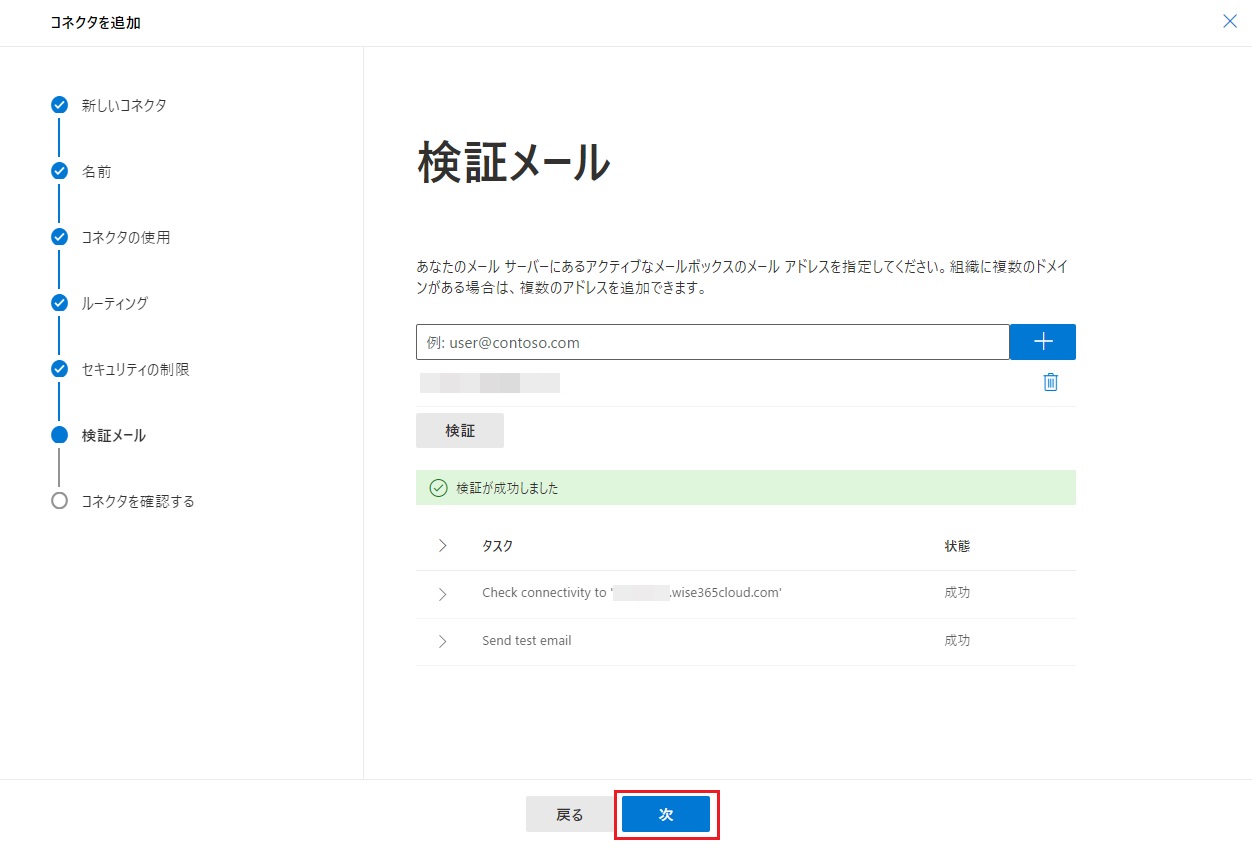Click the plus icon to add email address

click(x=1042, y=342)
